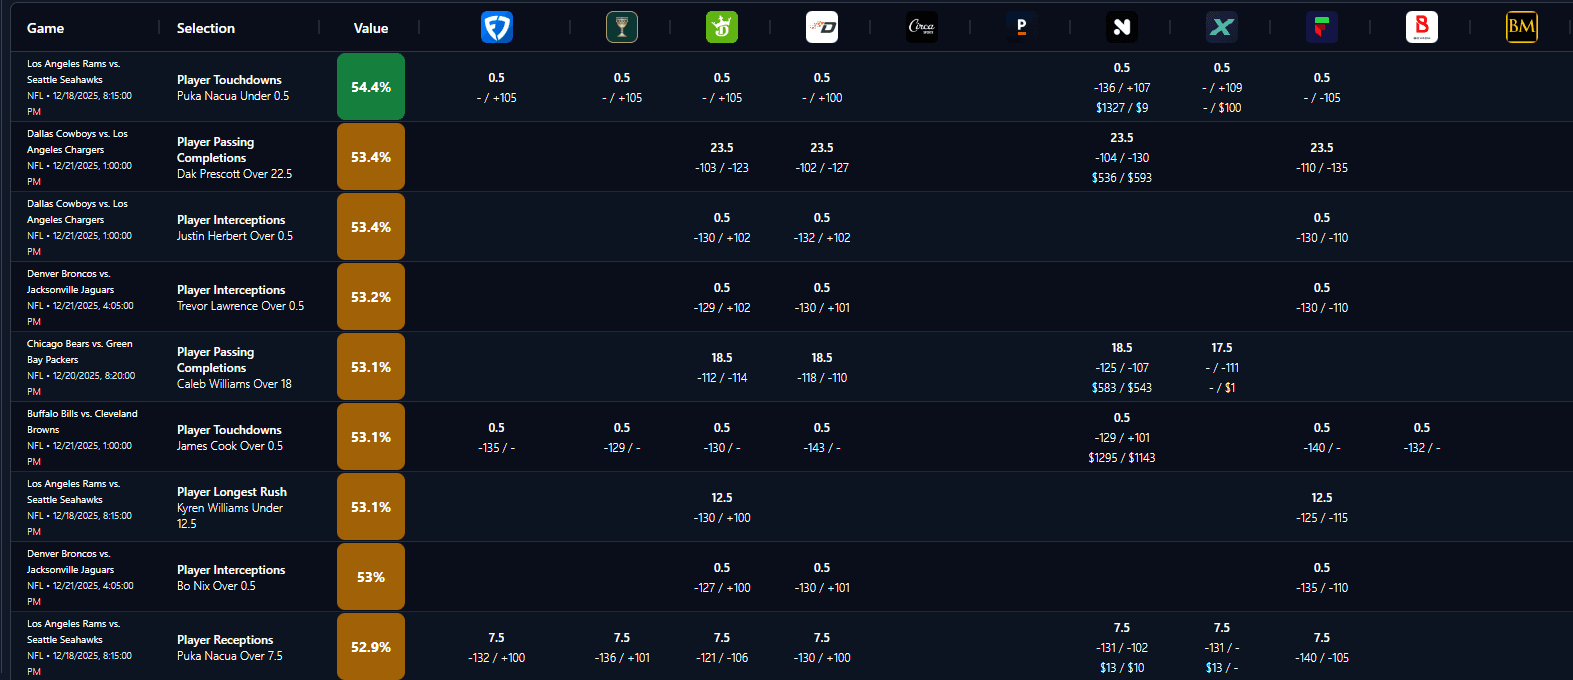
Task: Open the Chicago Bears vs. Green Bay Packers game
Action: tap(80, 351)
